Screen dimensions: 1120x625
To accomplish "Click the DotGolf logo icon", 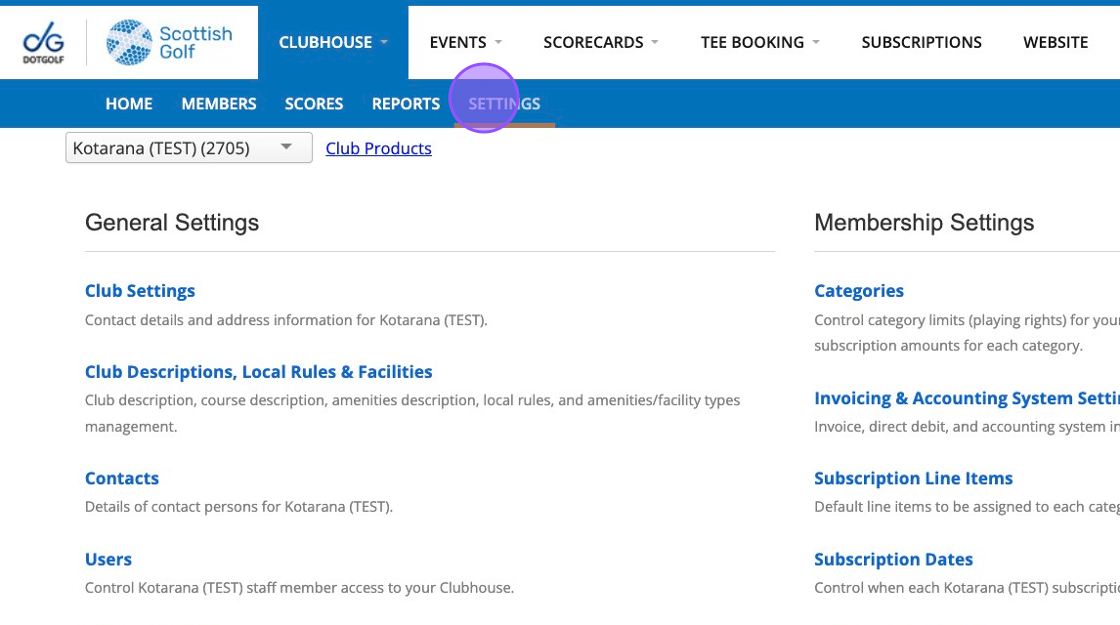I will pyautogui.click(x=43, y=42).
